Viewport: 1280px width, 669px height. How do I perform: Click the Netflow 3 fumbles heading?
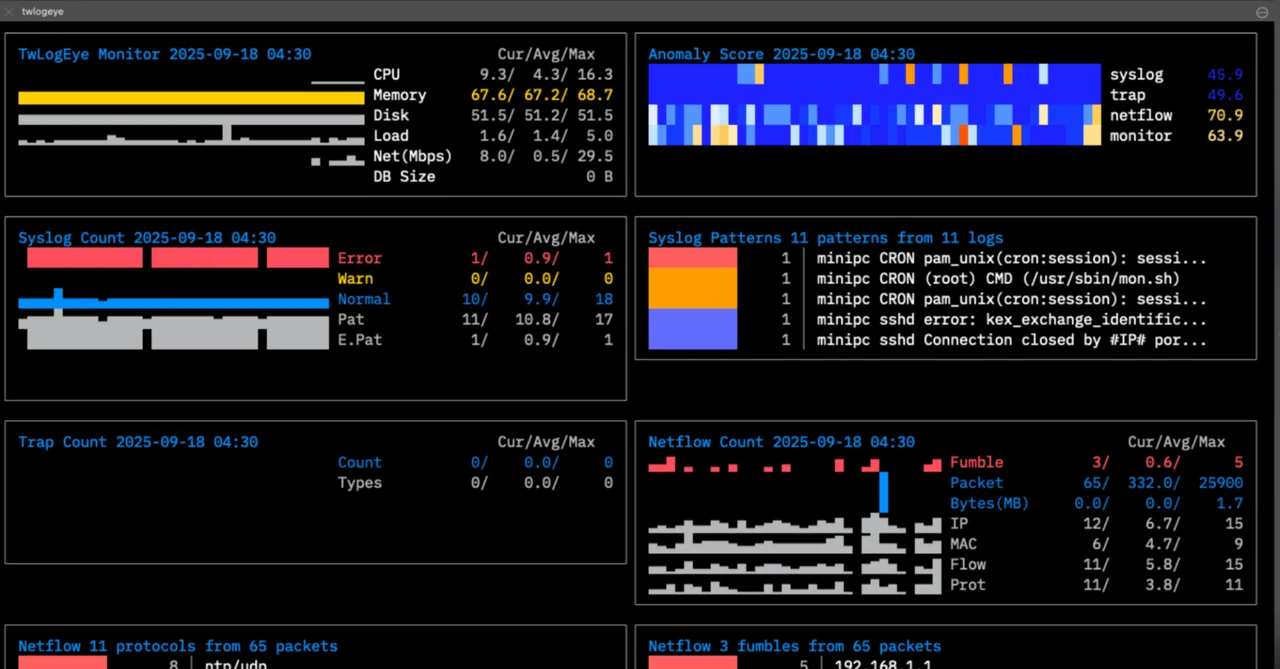coord(794,646)
